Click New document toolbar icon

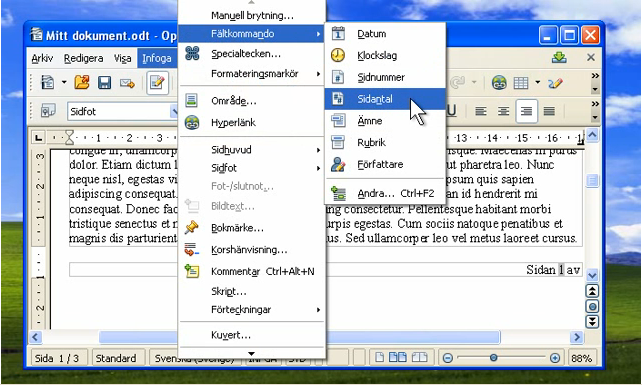point(48,82)
